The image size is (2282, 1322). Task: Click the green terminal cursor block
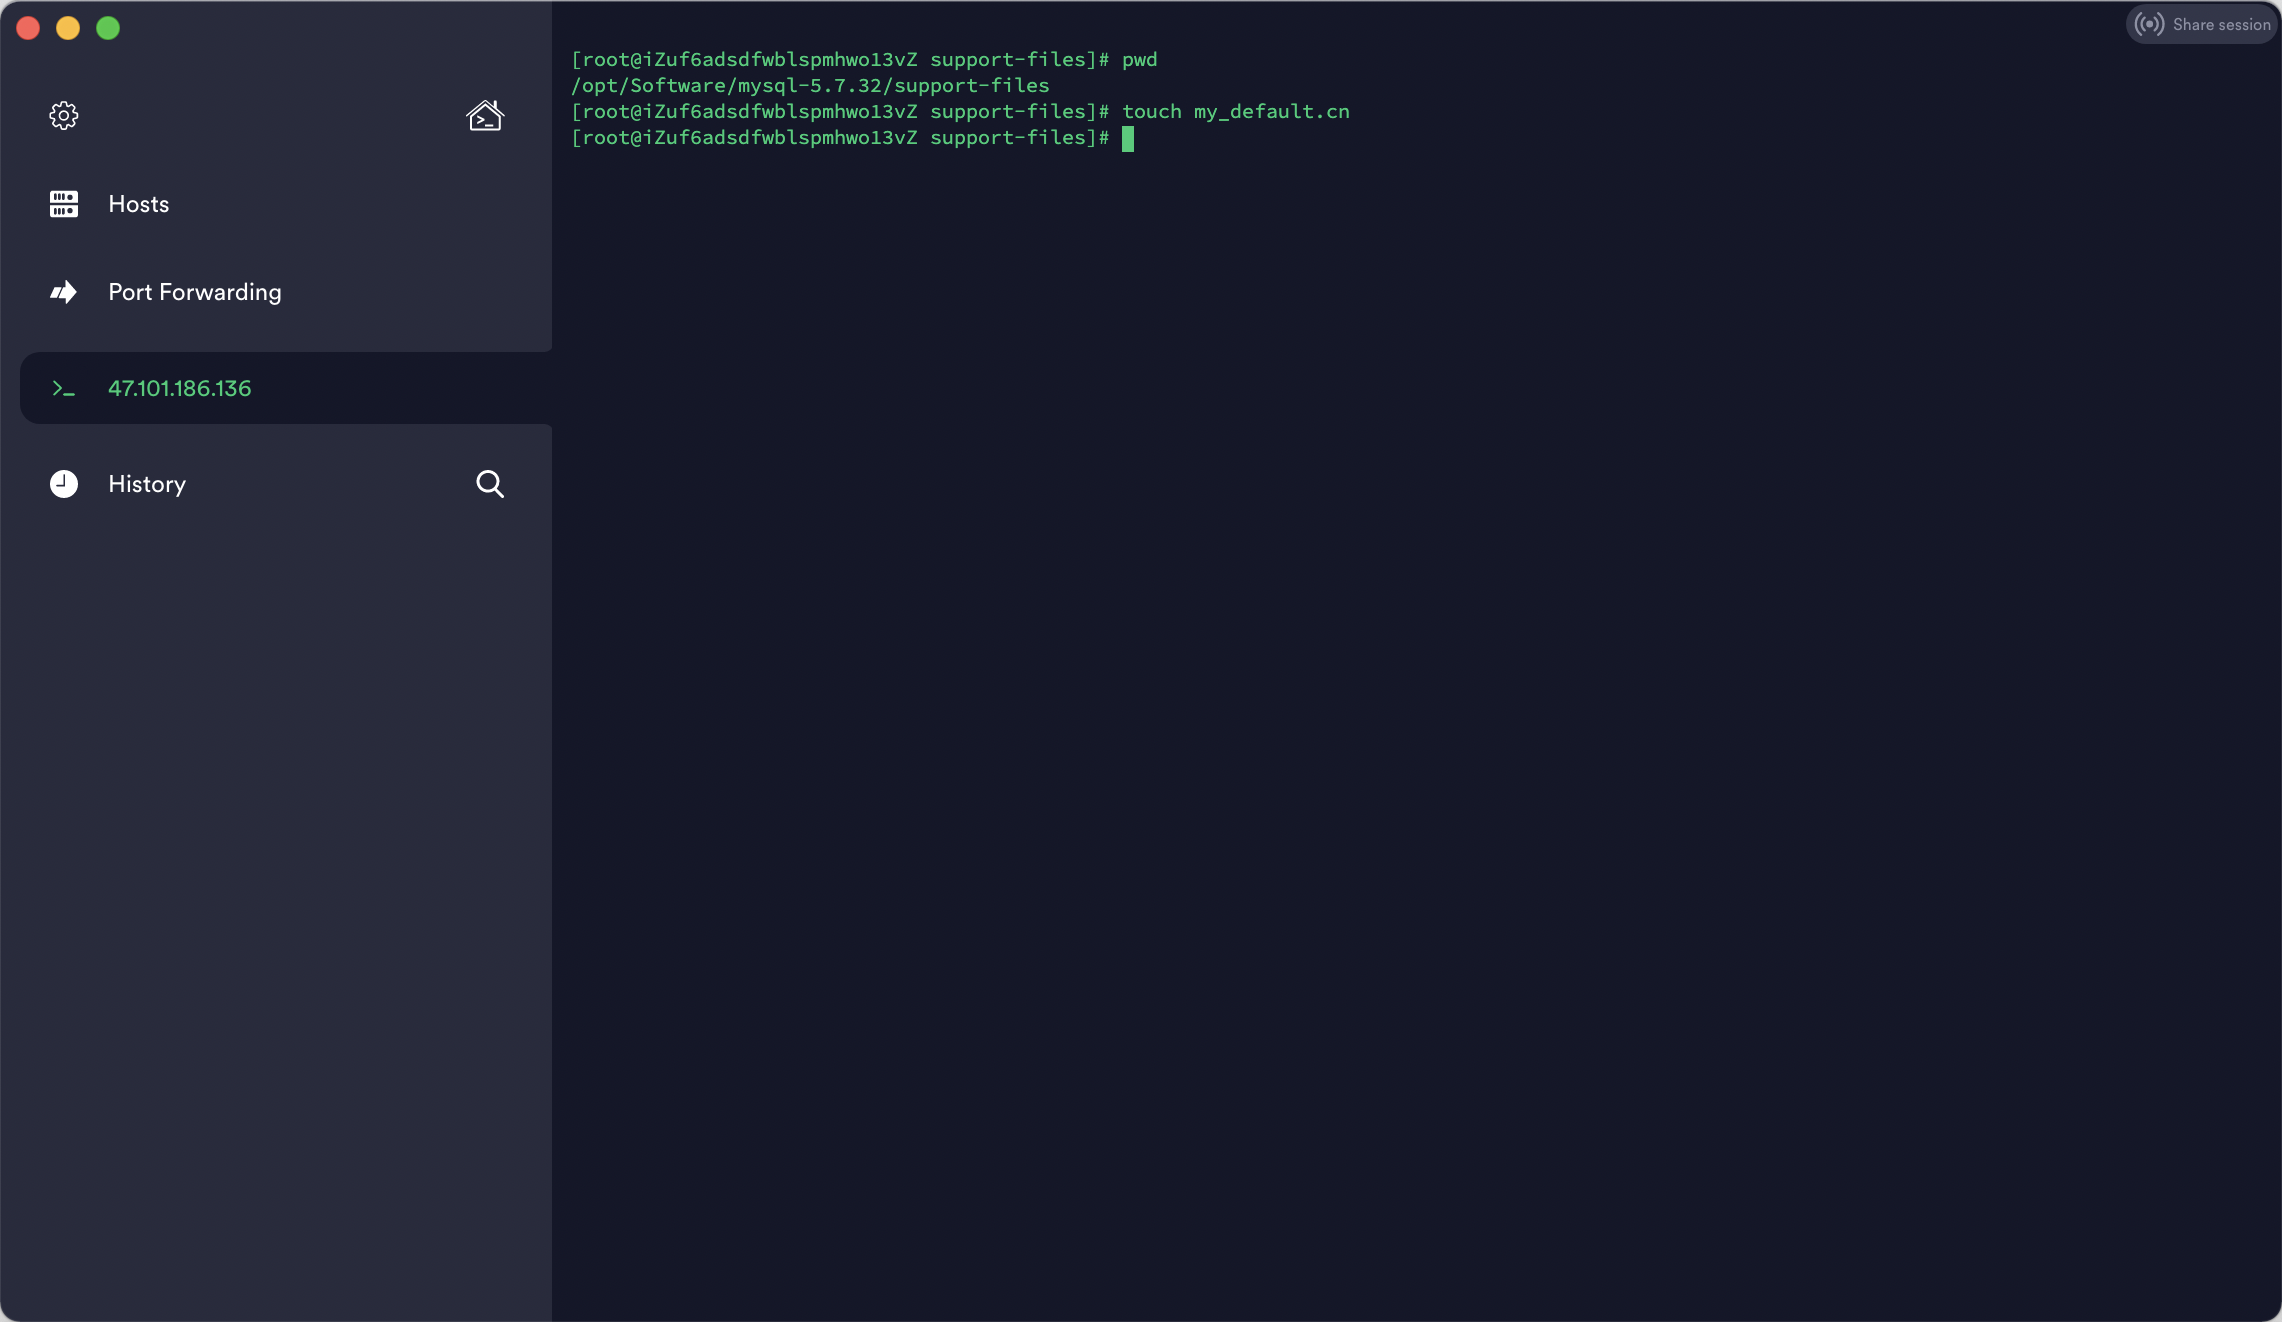(x=1128, y=139)
